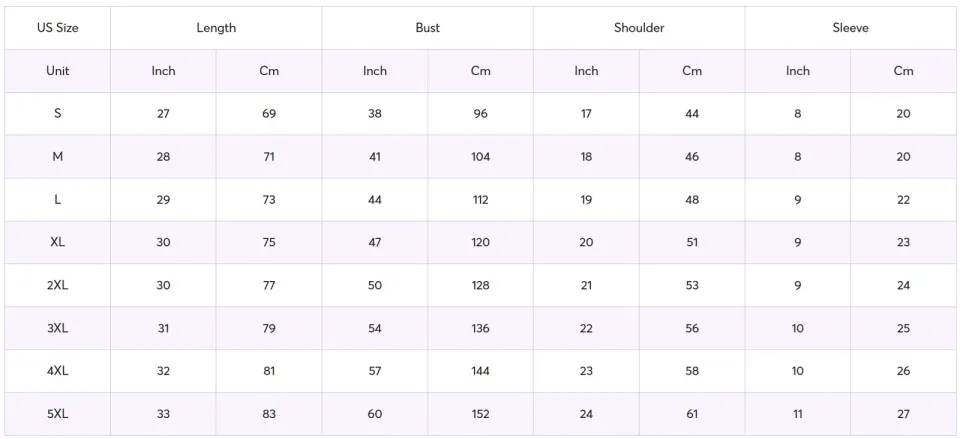Viewport: 960px width, 439px height.
Task: Select the 5XL size row label
Action: (57, 414)
